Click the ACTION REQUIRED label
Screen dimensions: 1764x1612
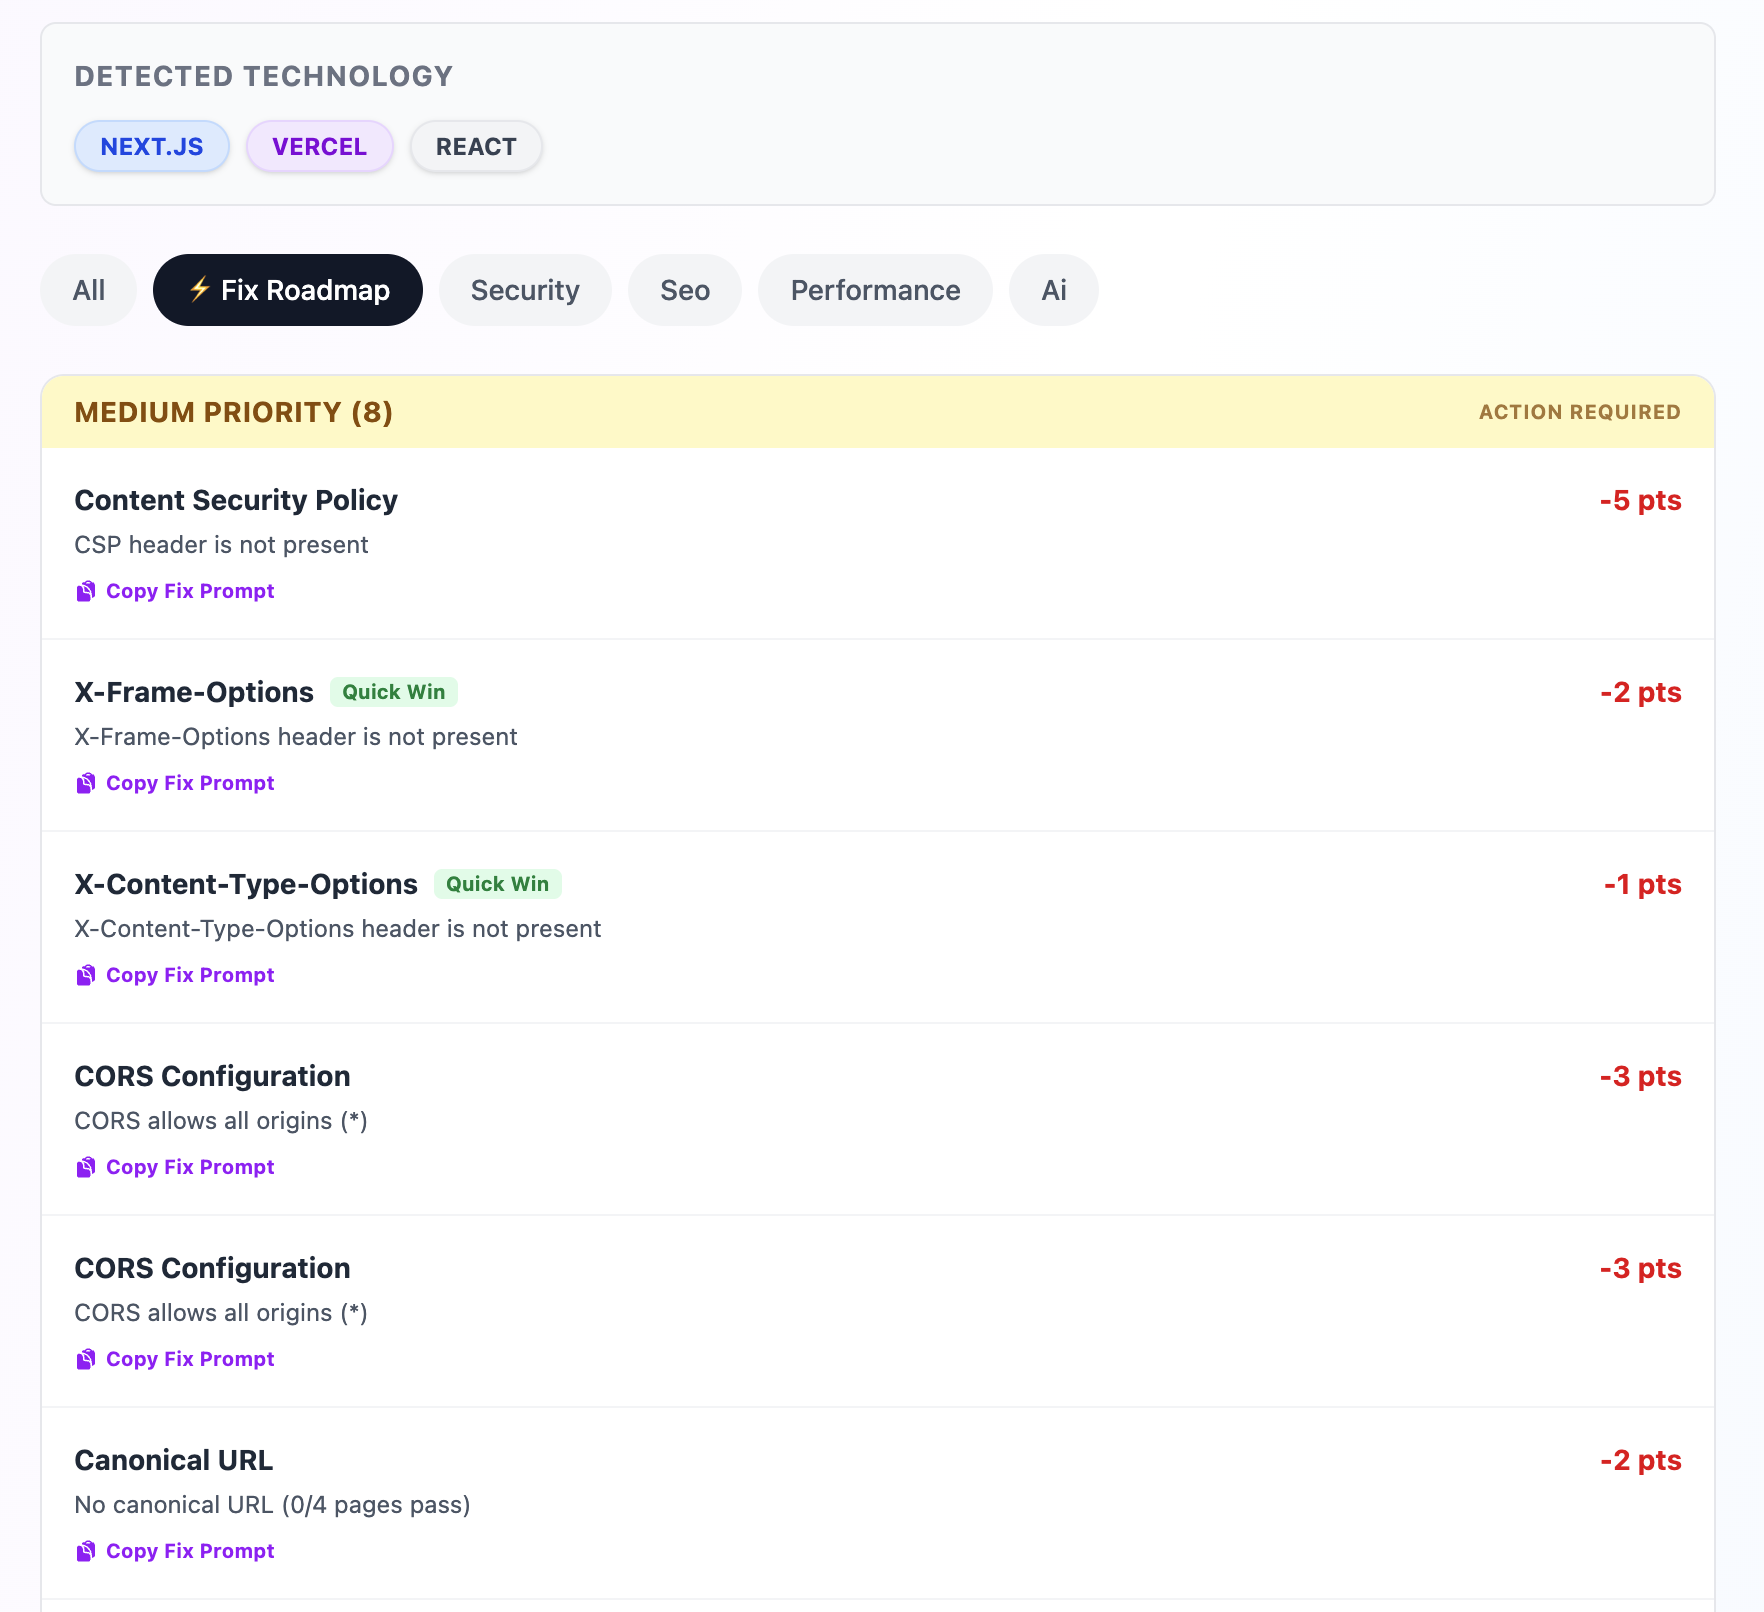tap(1578, 411)
